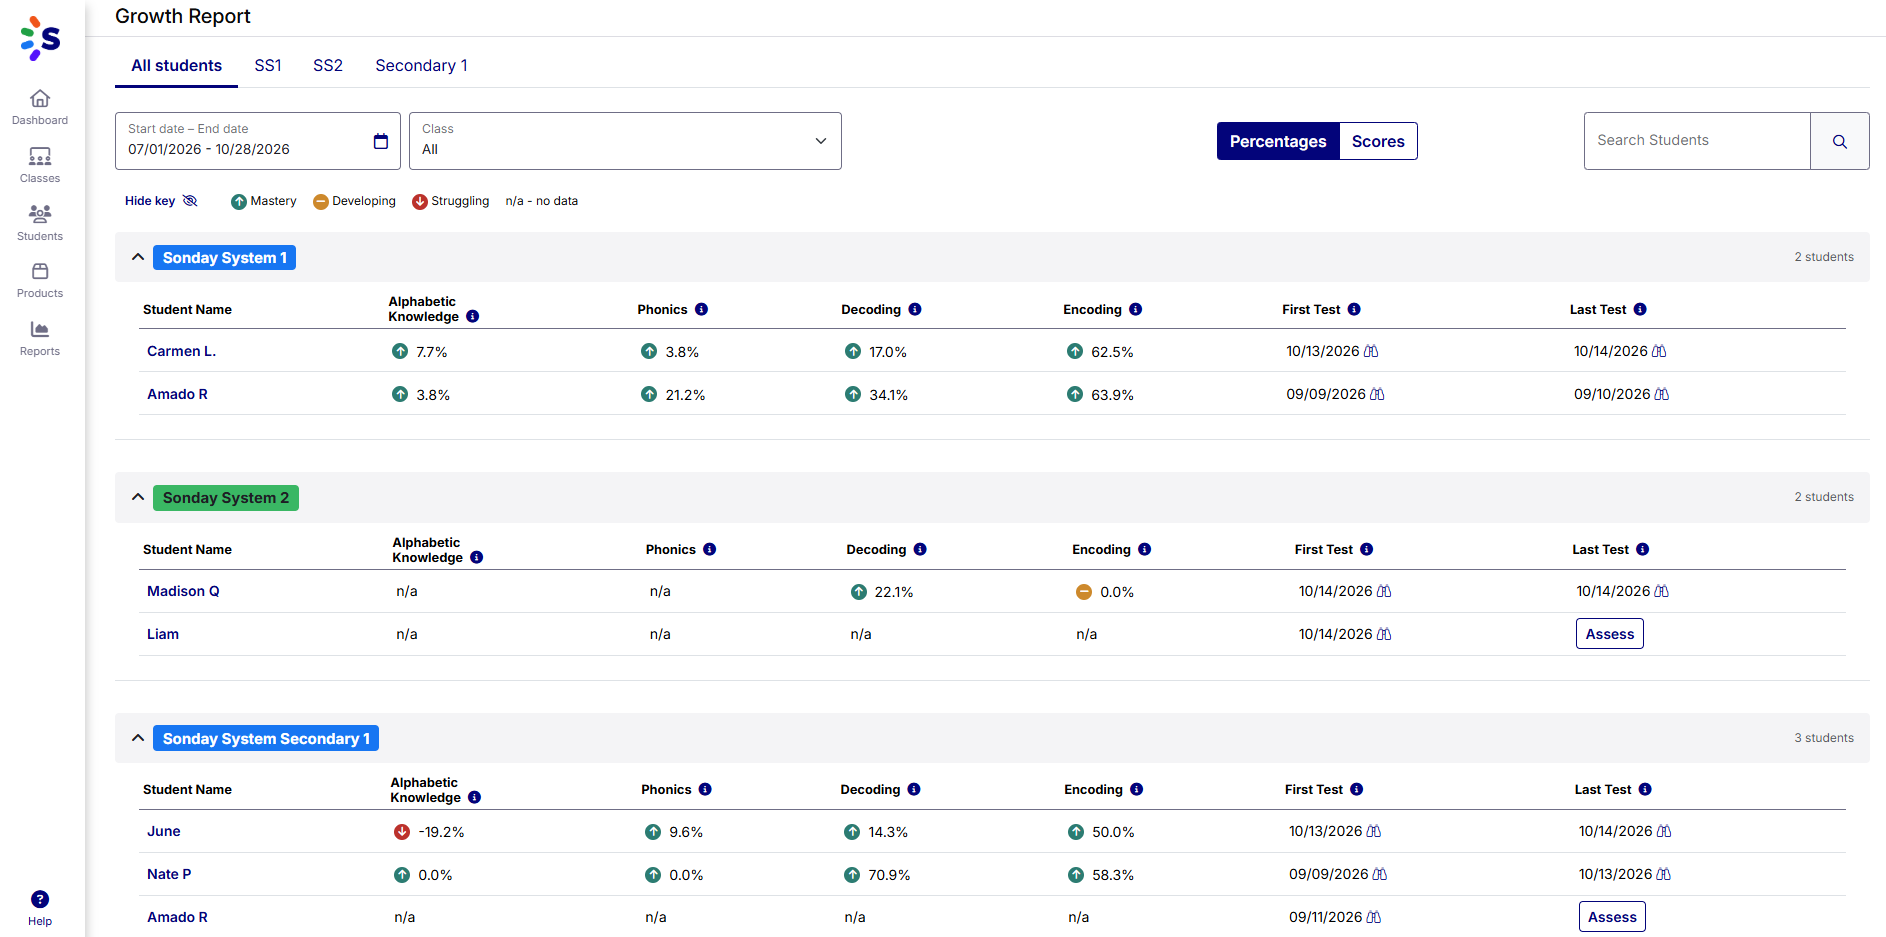Select the Percentages view toggle
The height and width of the screenshot is (937, 1886).
click(x=1278, y=141)
